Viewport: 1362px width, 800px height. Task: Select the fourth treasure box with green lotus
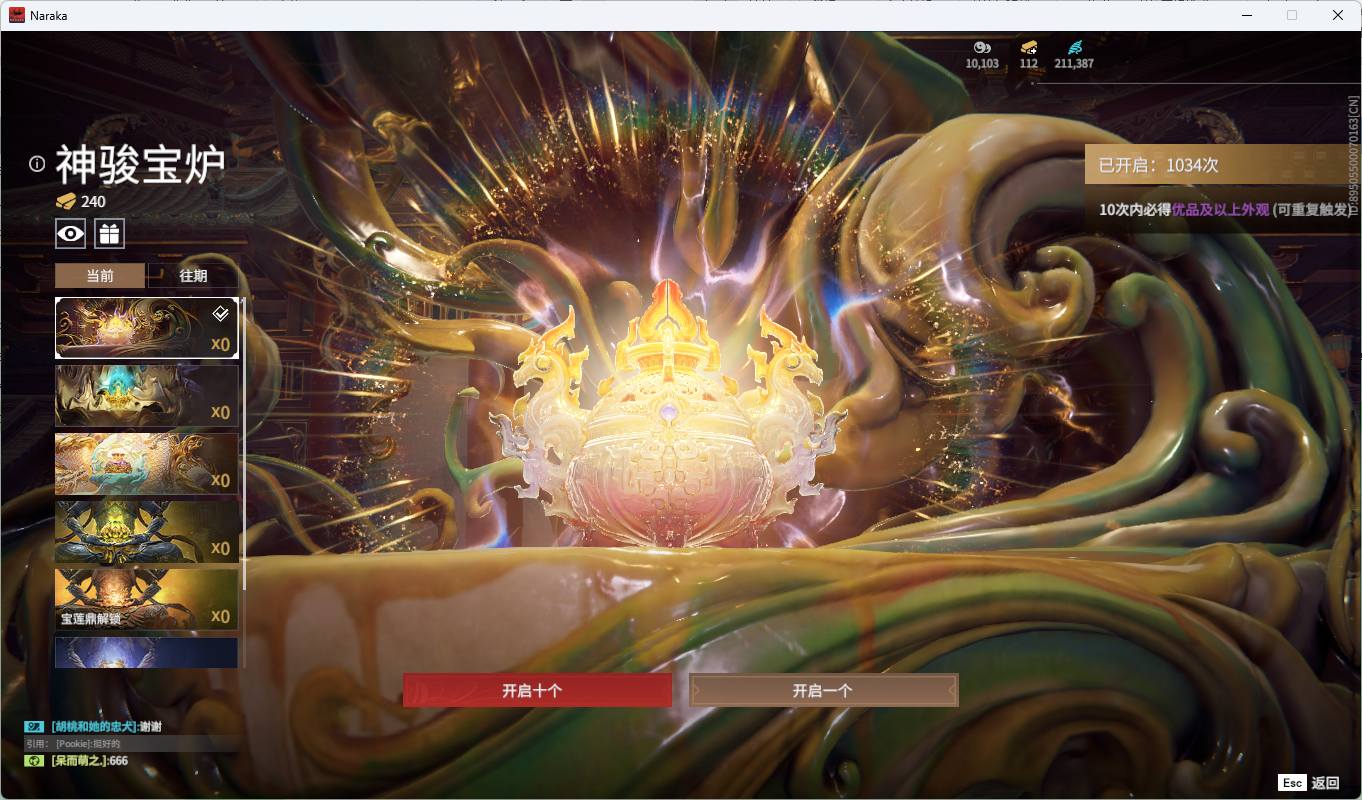point(147,532)
